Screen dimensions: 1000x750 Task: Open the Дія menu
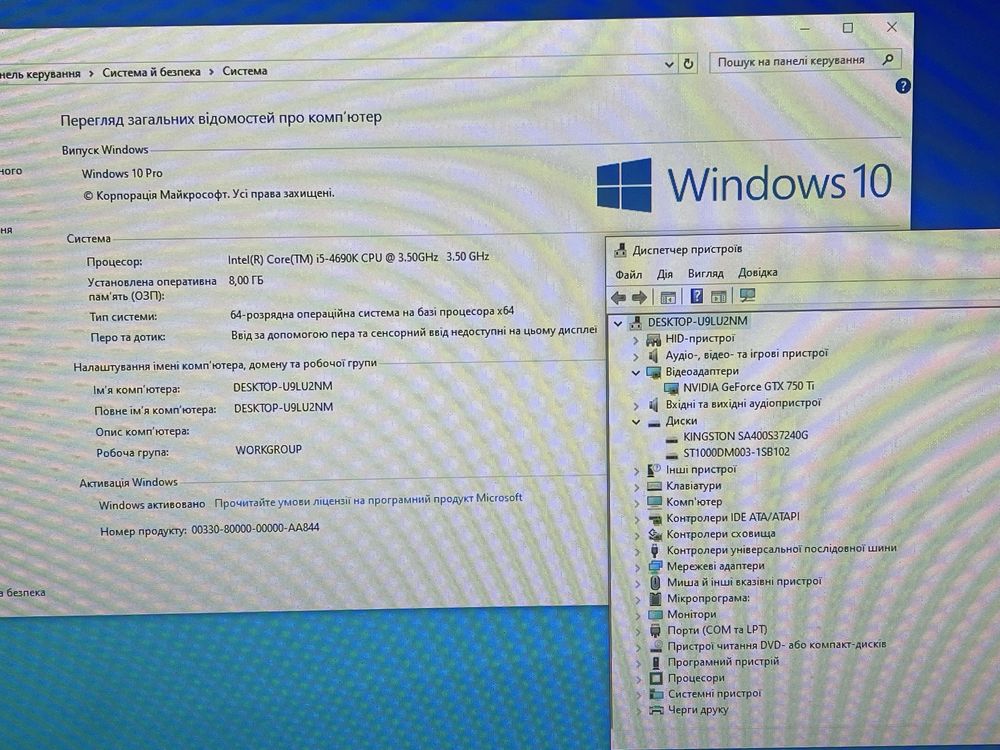665,274
